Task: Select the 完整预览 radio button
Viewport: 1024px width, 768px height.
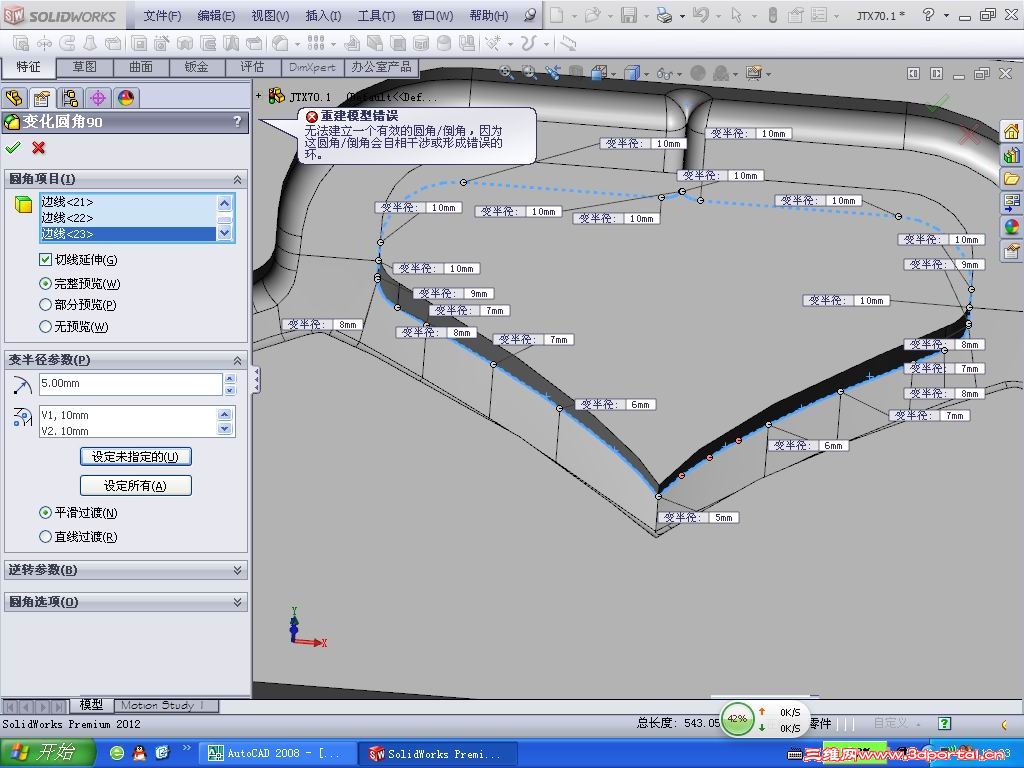Action: (x=45, y=283)
